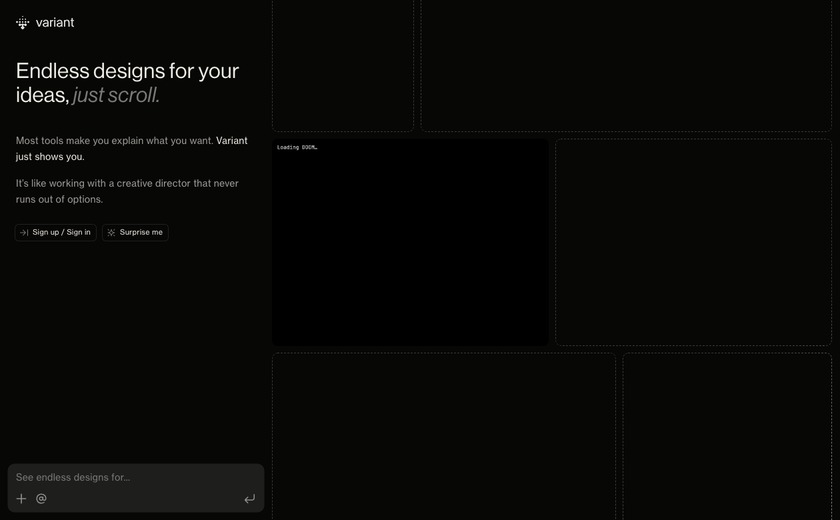Click the Variant dotted logo icon
The height and width of the screenshot is (520, 840).
click(x=22, y=23)
